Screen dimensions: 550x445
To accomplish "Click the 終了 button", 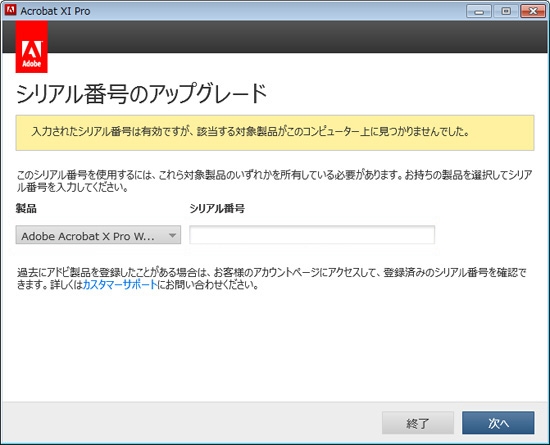I will pyautogui.click(x=418, y=423).
